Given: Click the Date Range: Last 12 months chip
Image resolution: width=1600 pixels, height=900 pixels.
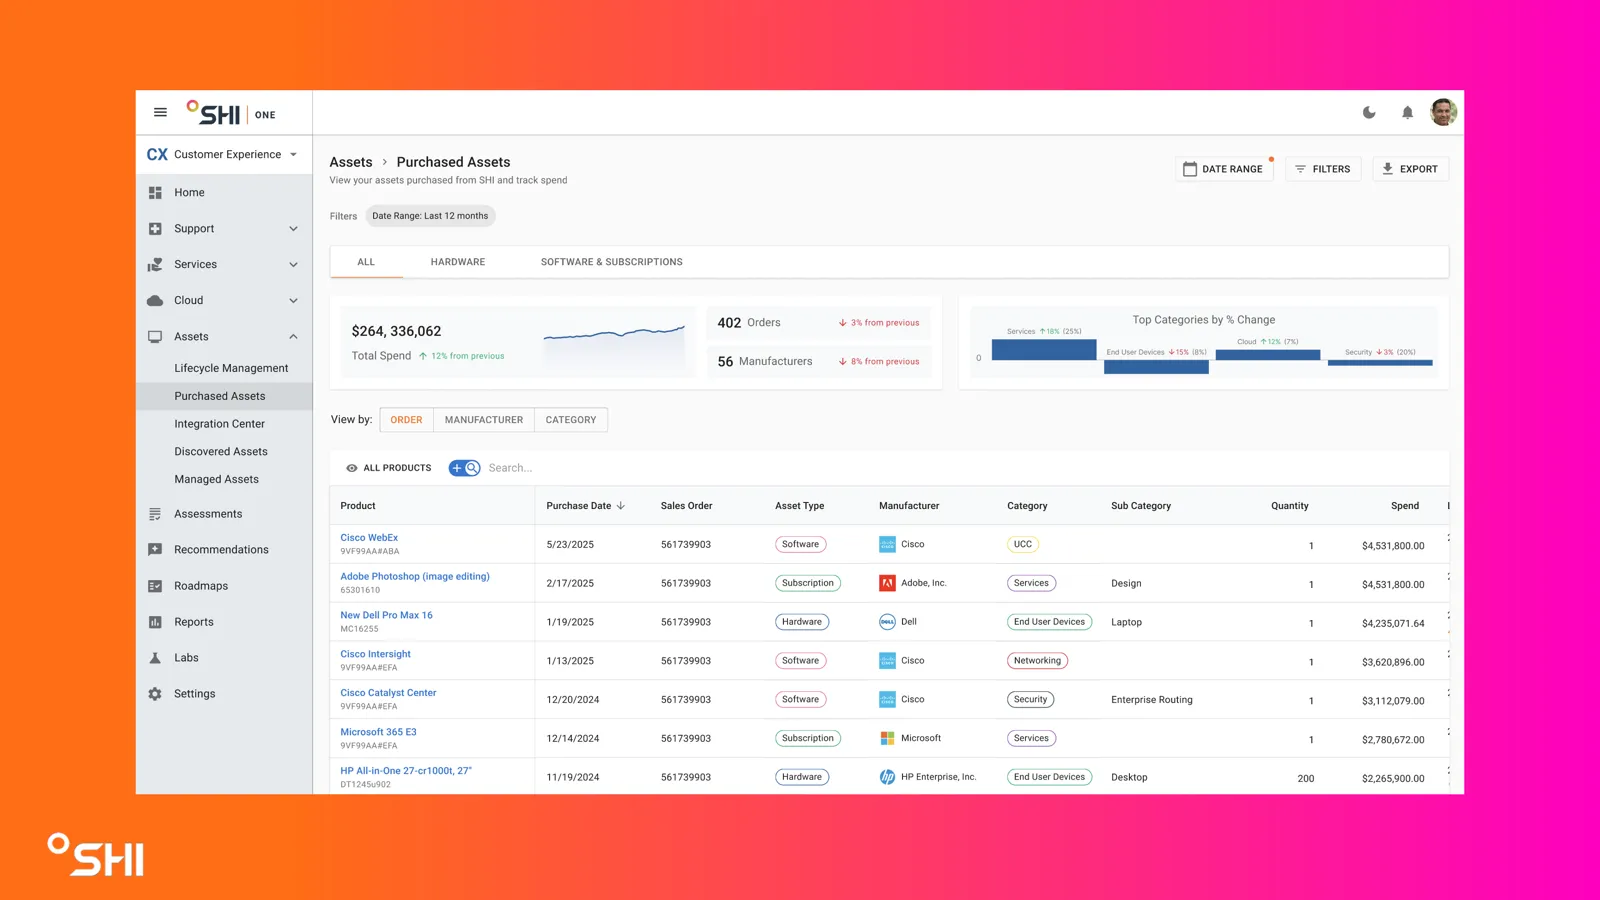Looking at the screenshot, I should (x=430, y=216).
